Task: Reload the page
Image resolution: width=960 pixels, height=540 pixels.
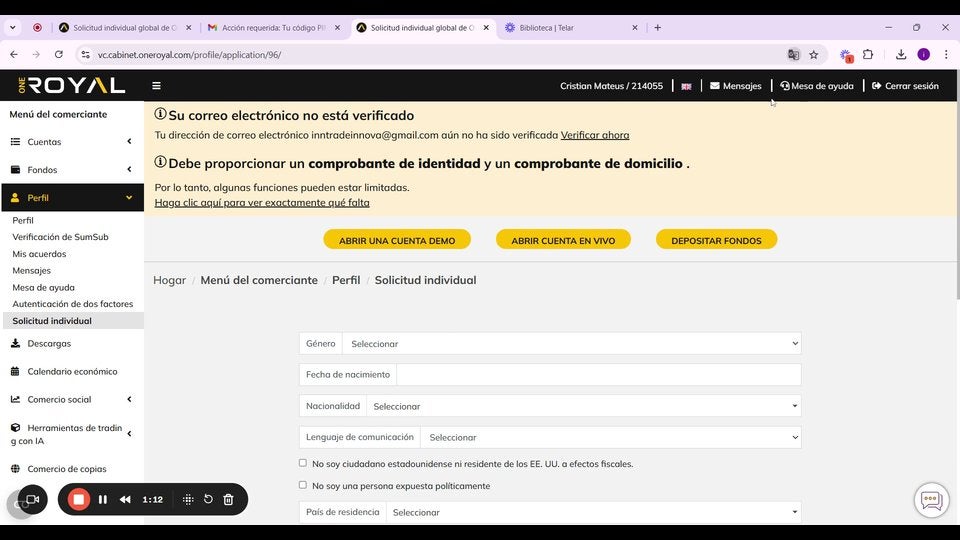Action: point(59,54)
